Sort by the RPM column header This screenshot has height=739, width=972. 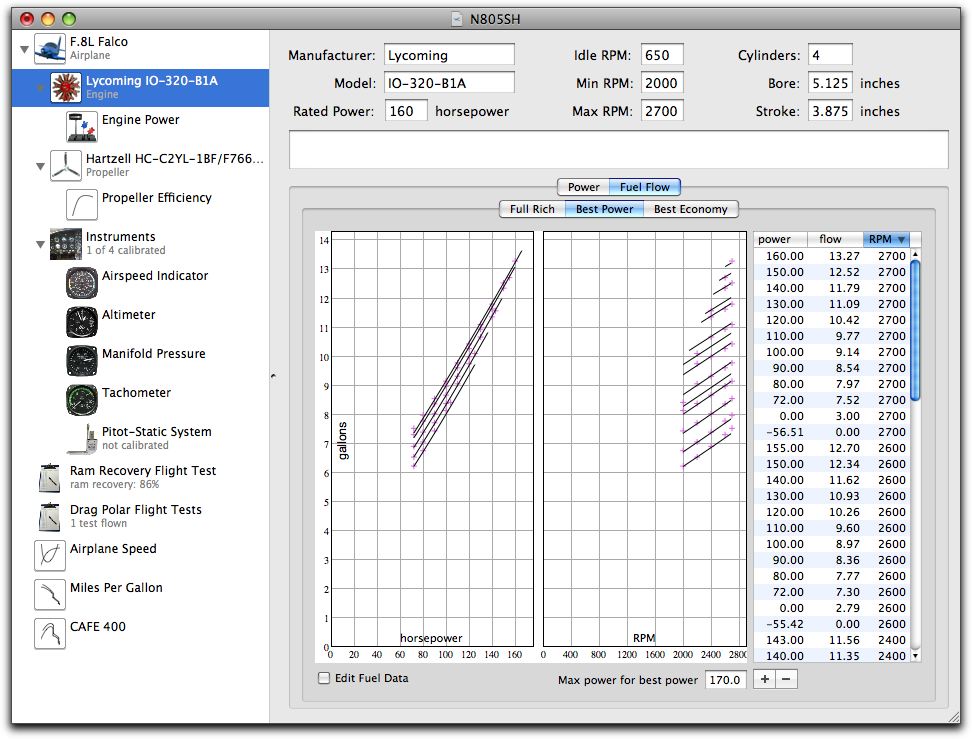click(x=887, y=239)
